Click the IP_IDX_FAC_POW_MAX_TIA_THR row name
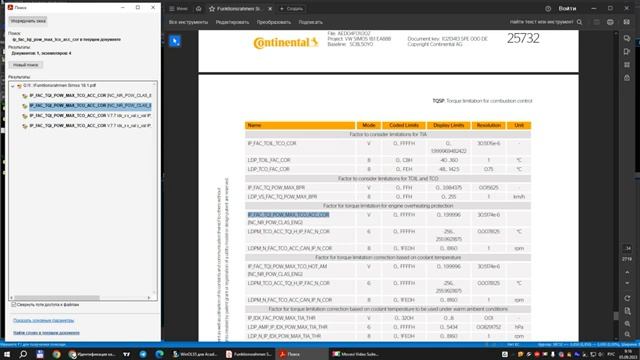Viewport: 640px width, 360px height. point(281,318)
